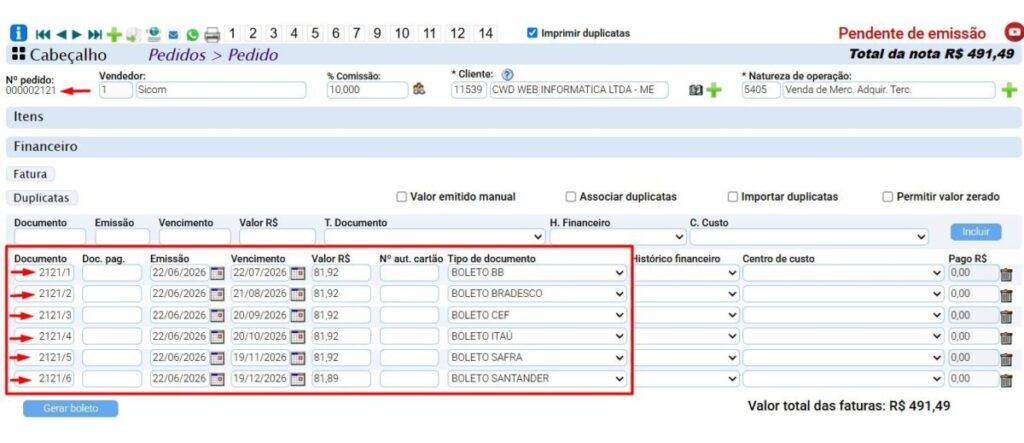Open the YouTube help video icon
Screen dimensions: 1024x443
[1014, 33]
